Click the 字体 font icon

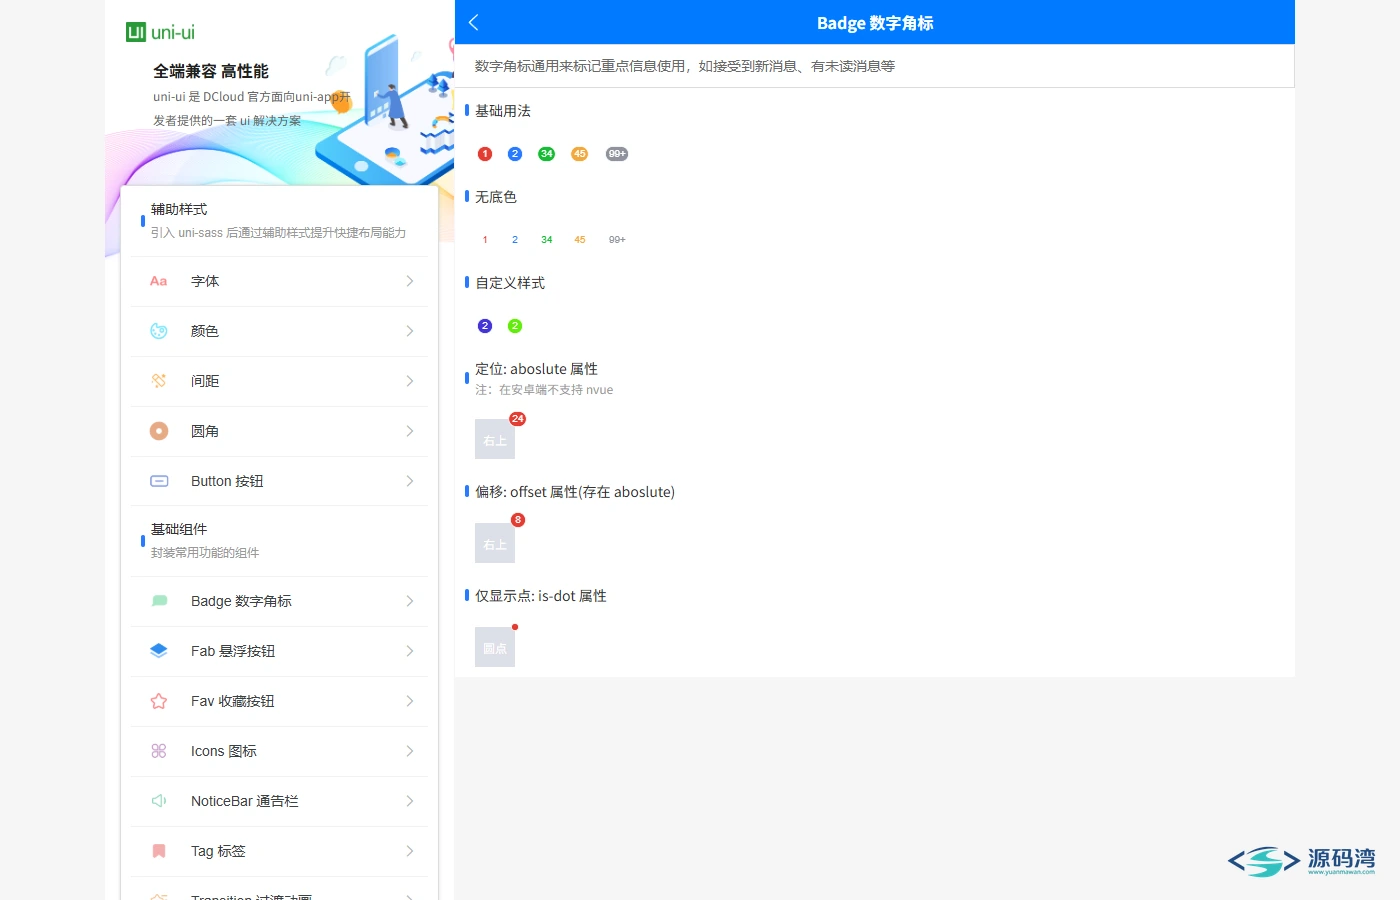pos(158,281)
